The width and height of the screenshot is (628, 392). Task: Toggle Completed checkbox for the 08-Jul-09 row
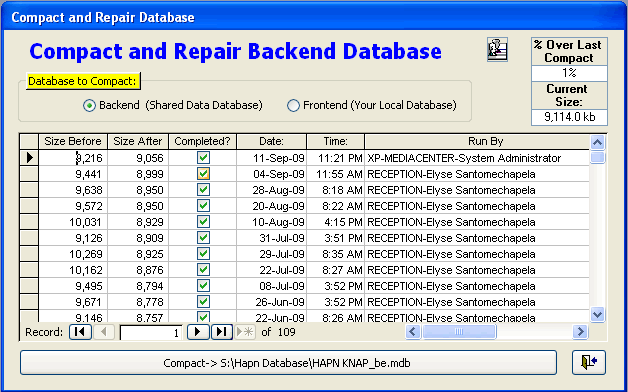(x=203, y=286)
